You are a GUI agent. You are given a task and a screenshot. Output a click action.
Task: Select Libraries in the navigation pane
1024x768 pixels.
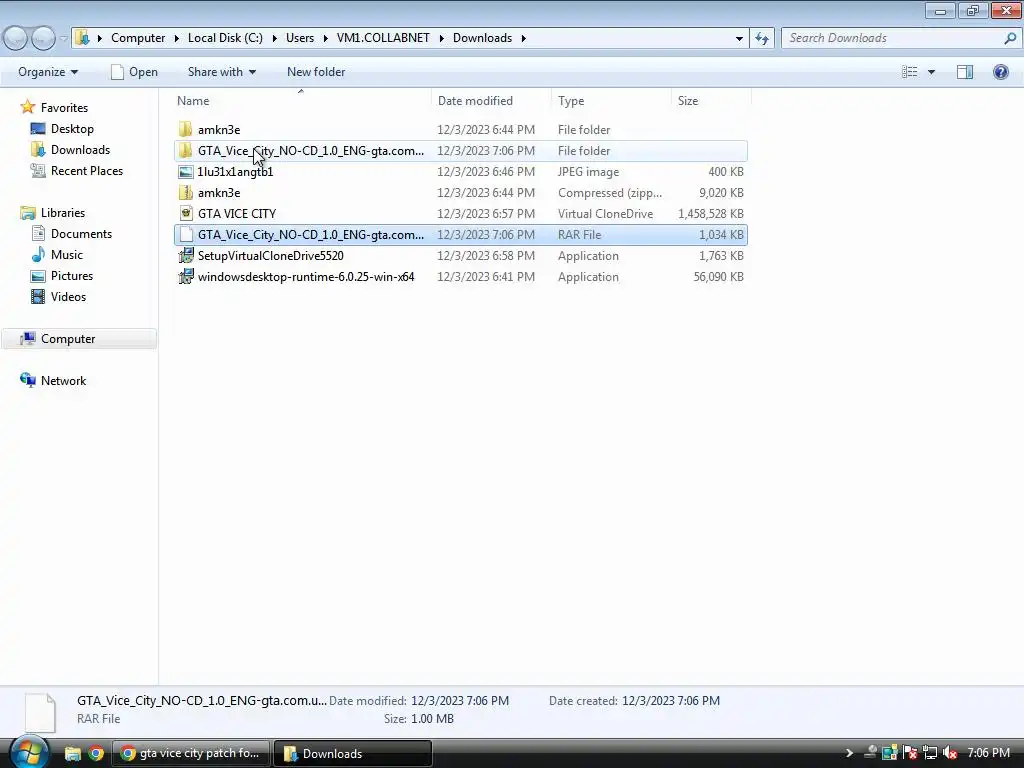(x=63, y=212)
